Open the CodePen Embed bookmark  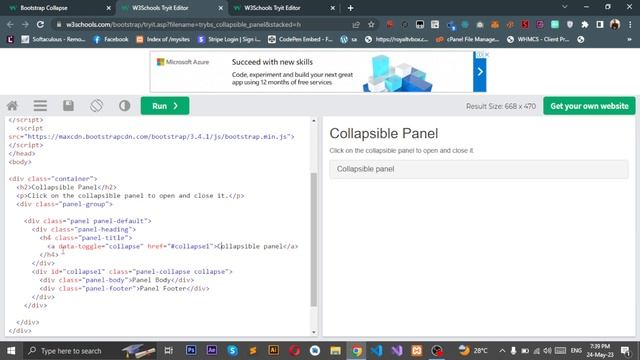[300, 40]
